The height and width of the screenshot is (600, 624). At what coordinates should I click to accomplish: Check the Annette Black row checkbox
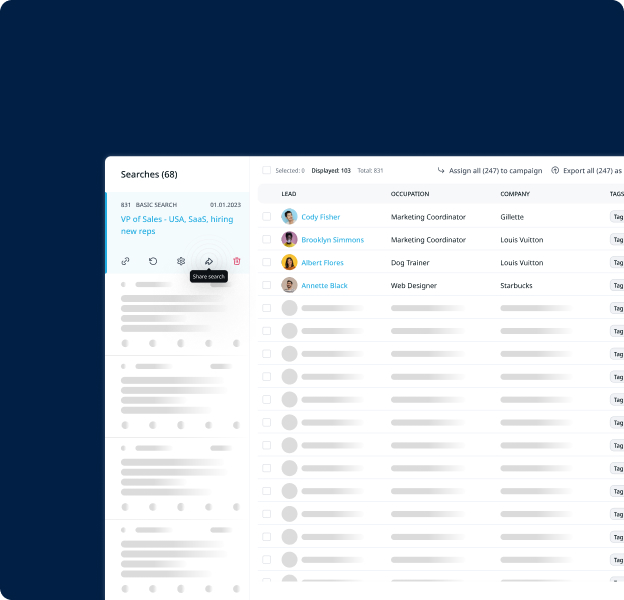tap(267, 285)
